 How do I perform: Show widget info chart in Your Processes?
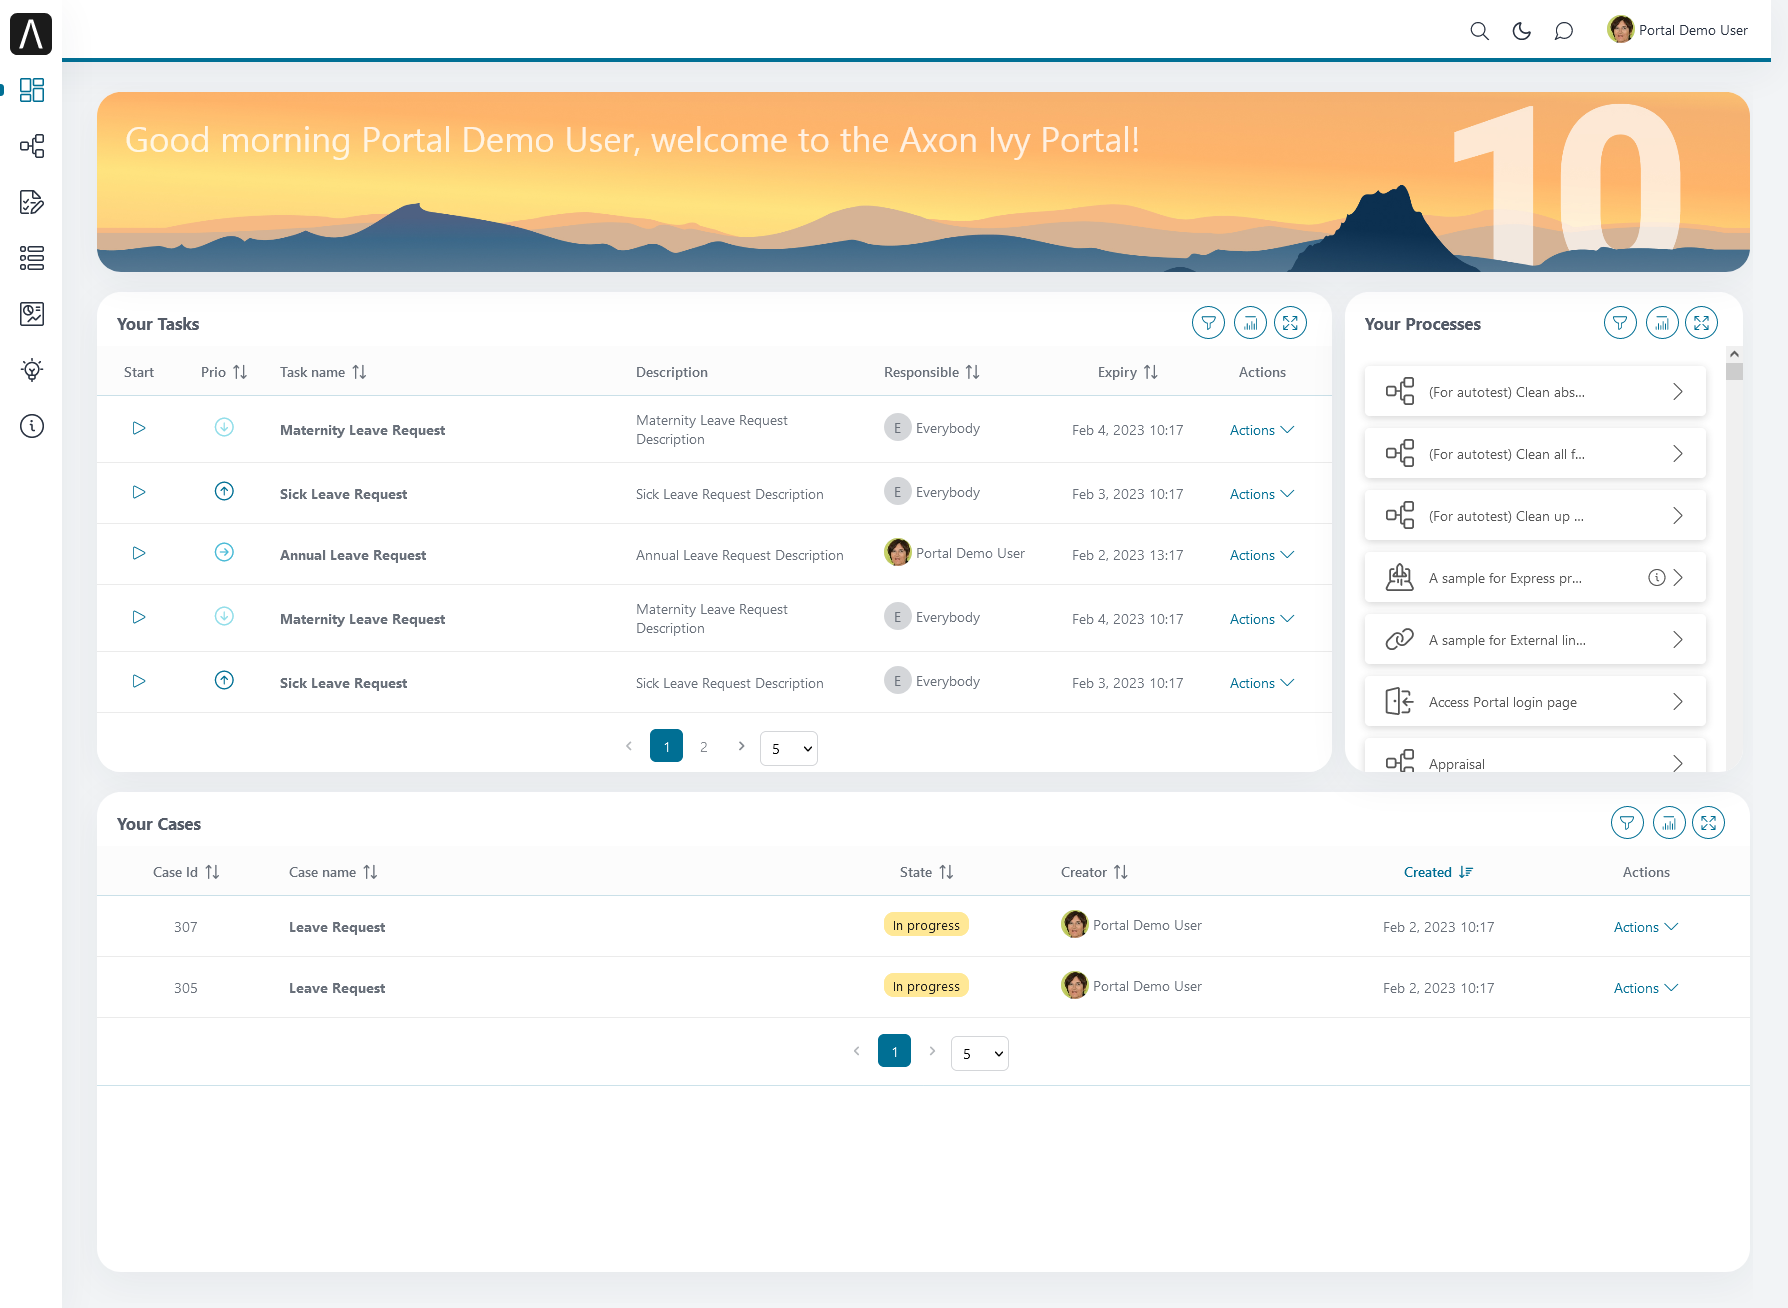click(1661, 323)
